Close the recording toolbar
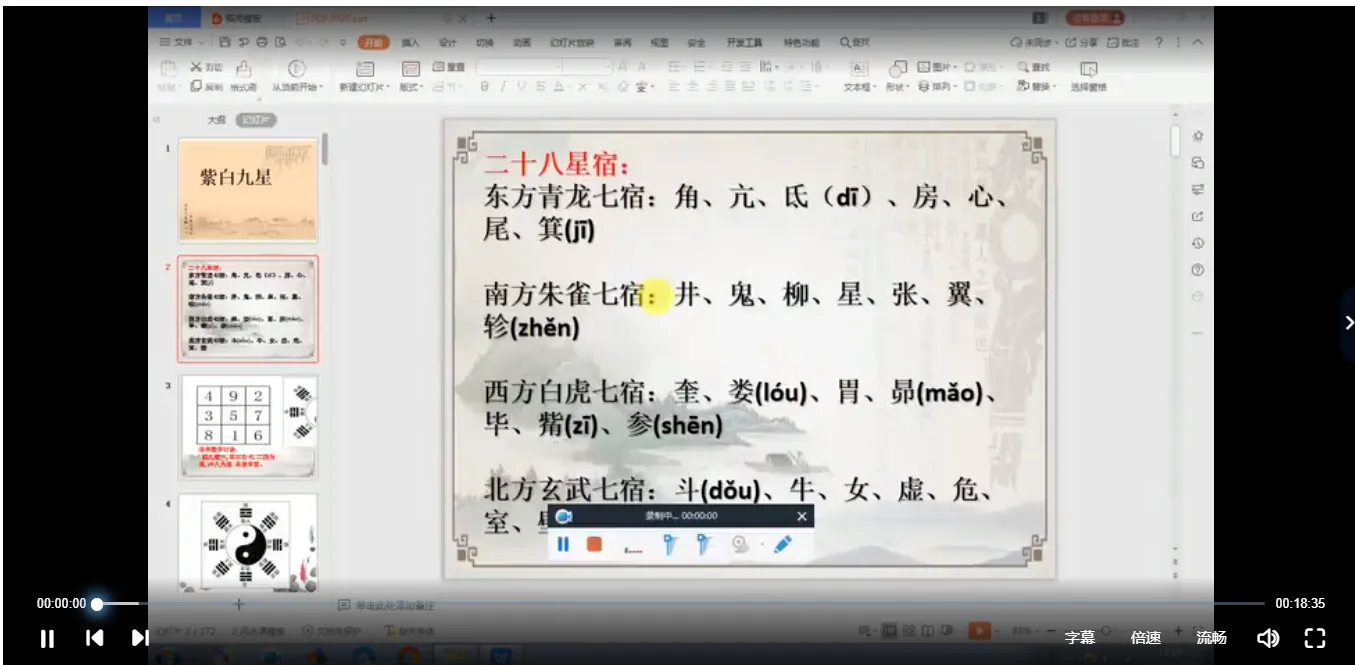 pyautogui.click(x=801, y=516)
